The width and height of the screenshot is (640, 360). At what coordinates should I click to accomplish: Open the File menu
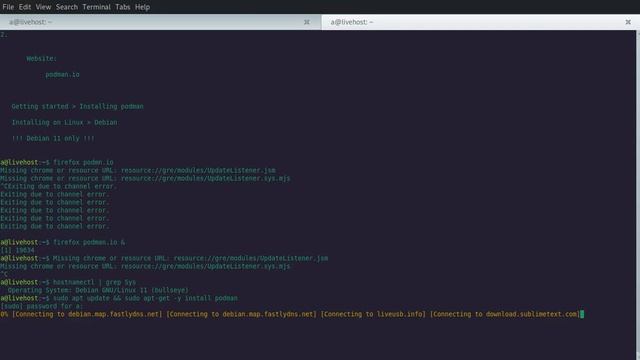pyautogui.click(x=8, y=7)
